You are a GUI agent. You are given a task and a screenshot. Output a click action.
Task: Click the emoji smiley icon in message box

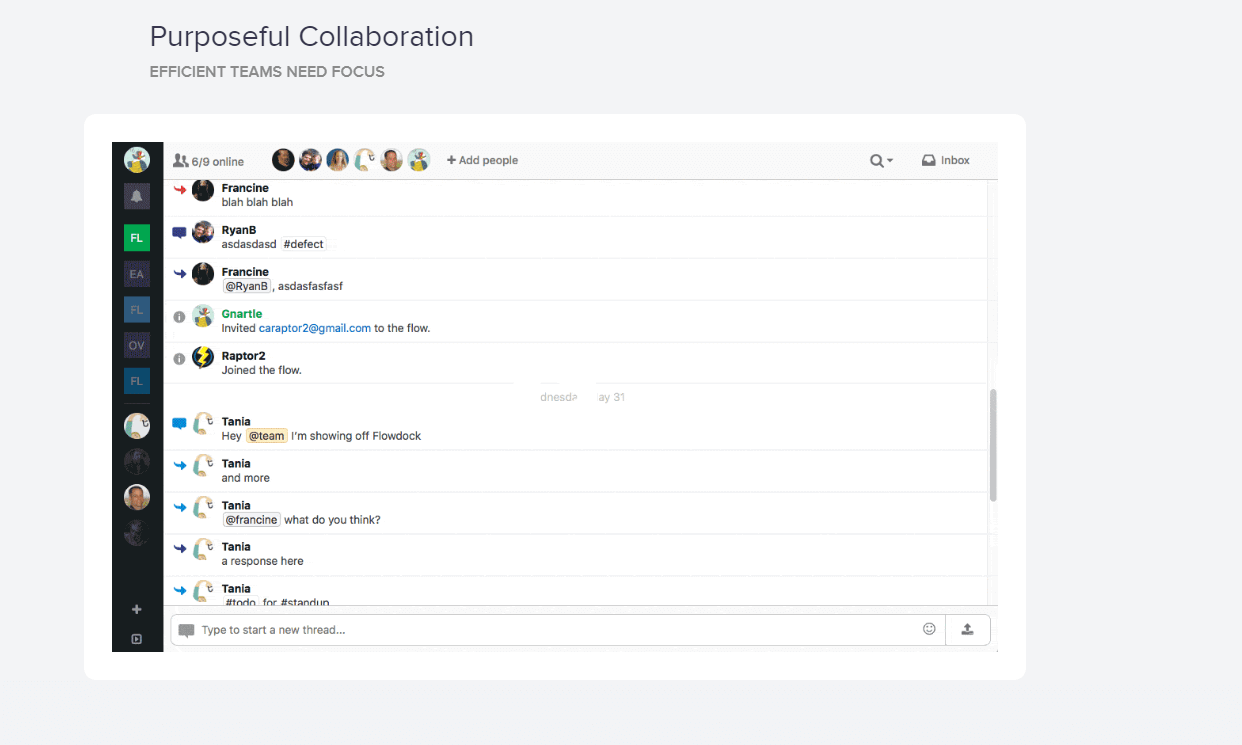[929, 629]
